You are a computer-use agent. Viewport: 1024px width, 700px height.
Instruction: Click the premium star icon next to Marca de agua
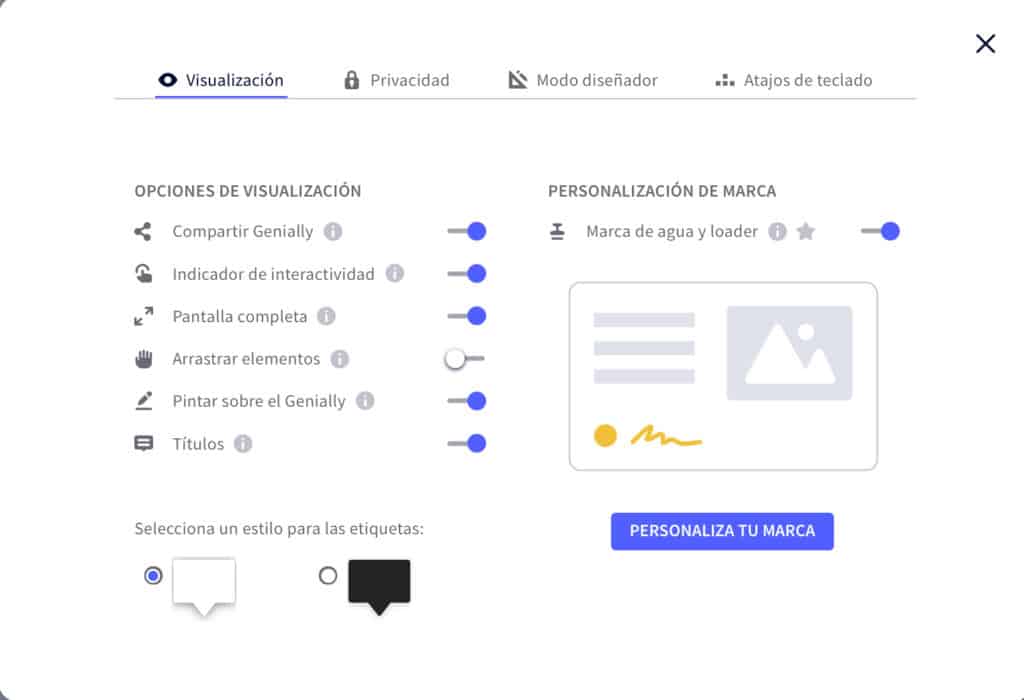[806, 231]
